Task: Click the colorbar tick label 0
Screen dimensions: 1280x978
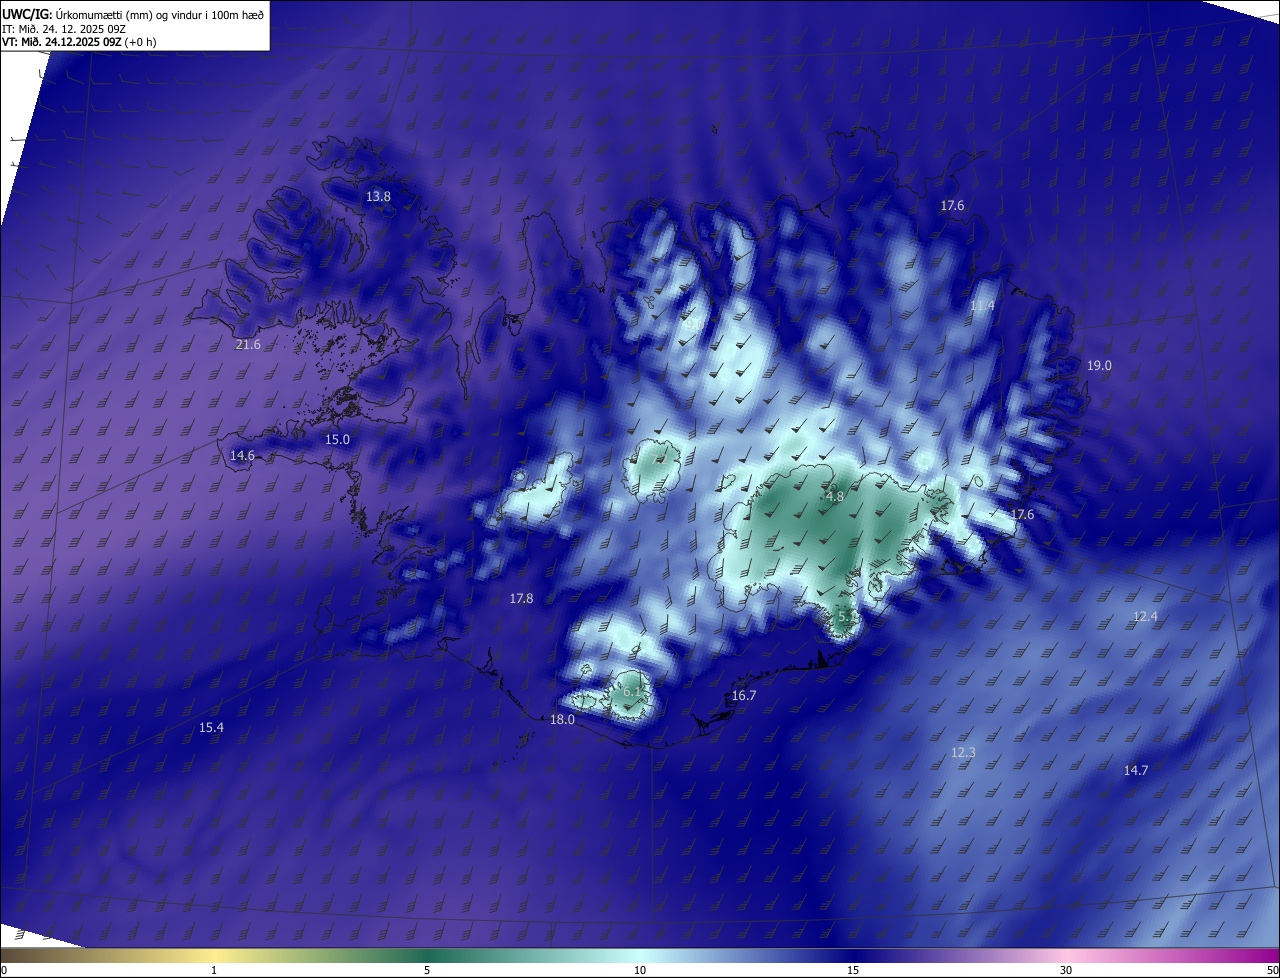Action: 4,970
